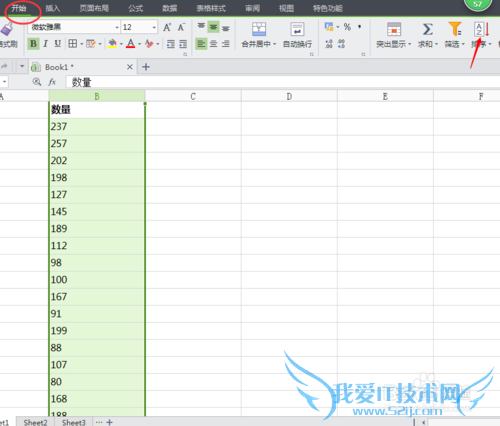Click the cell containing 237
This screenshot has height=426, width=500.
click(97, 127)
